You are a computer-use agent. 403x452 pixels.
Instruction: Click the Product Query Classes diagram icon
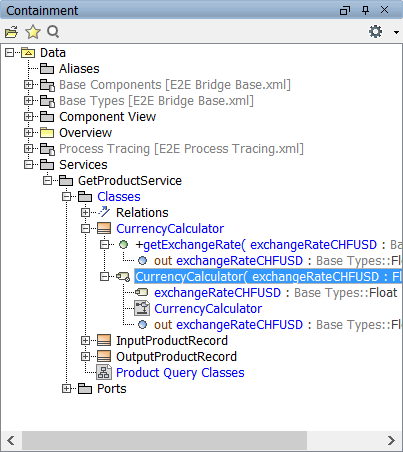click(x=104, y=372)
